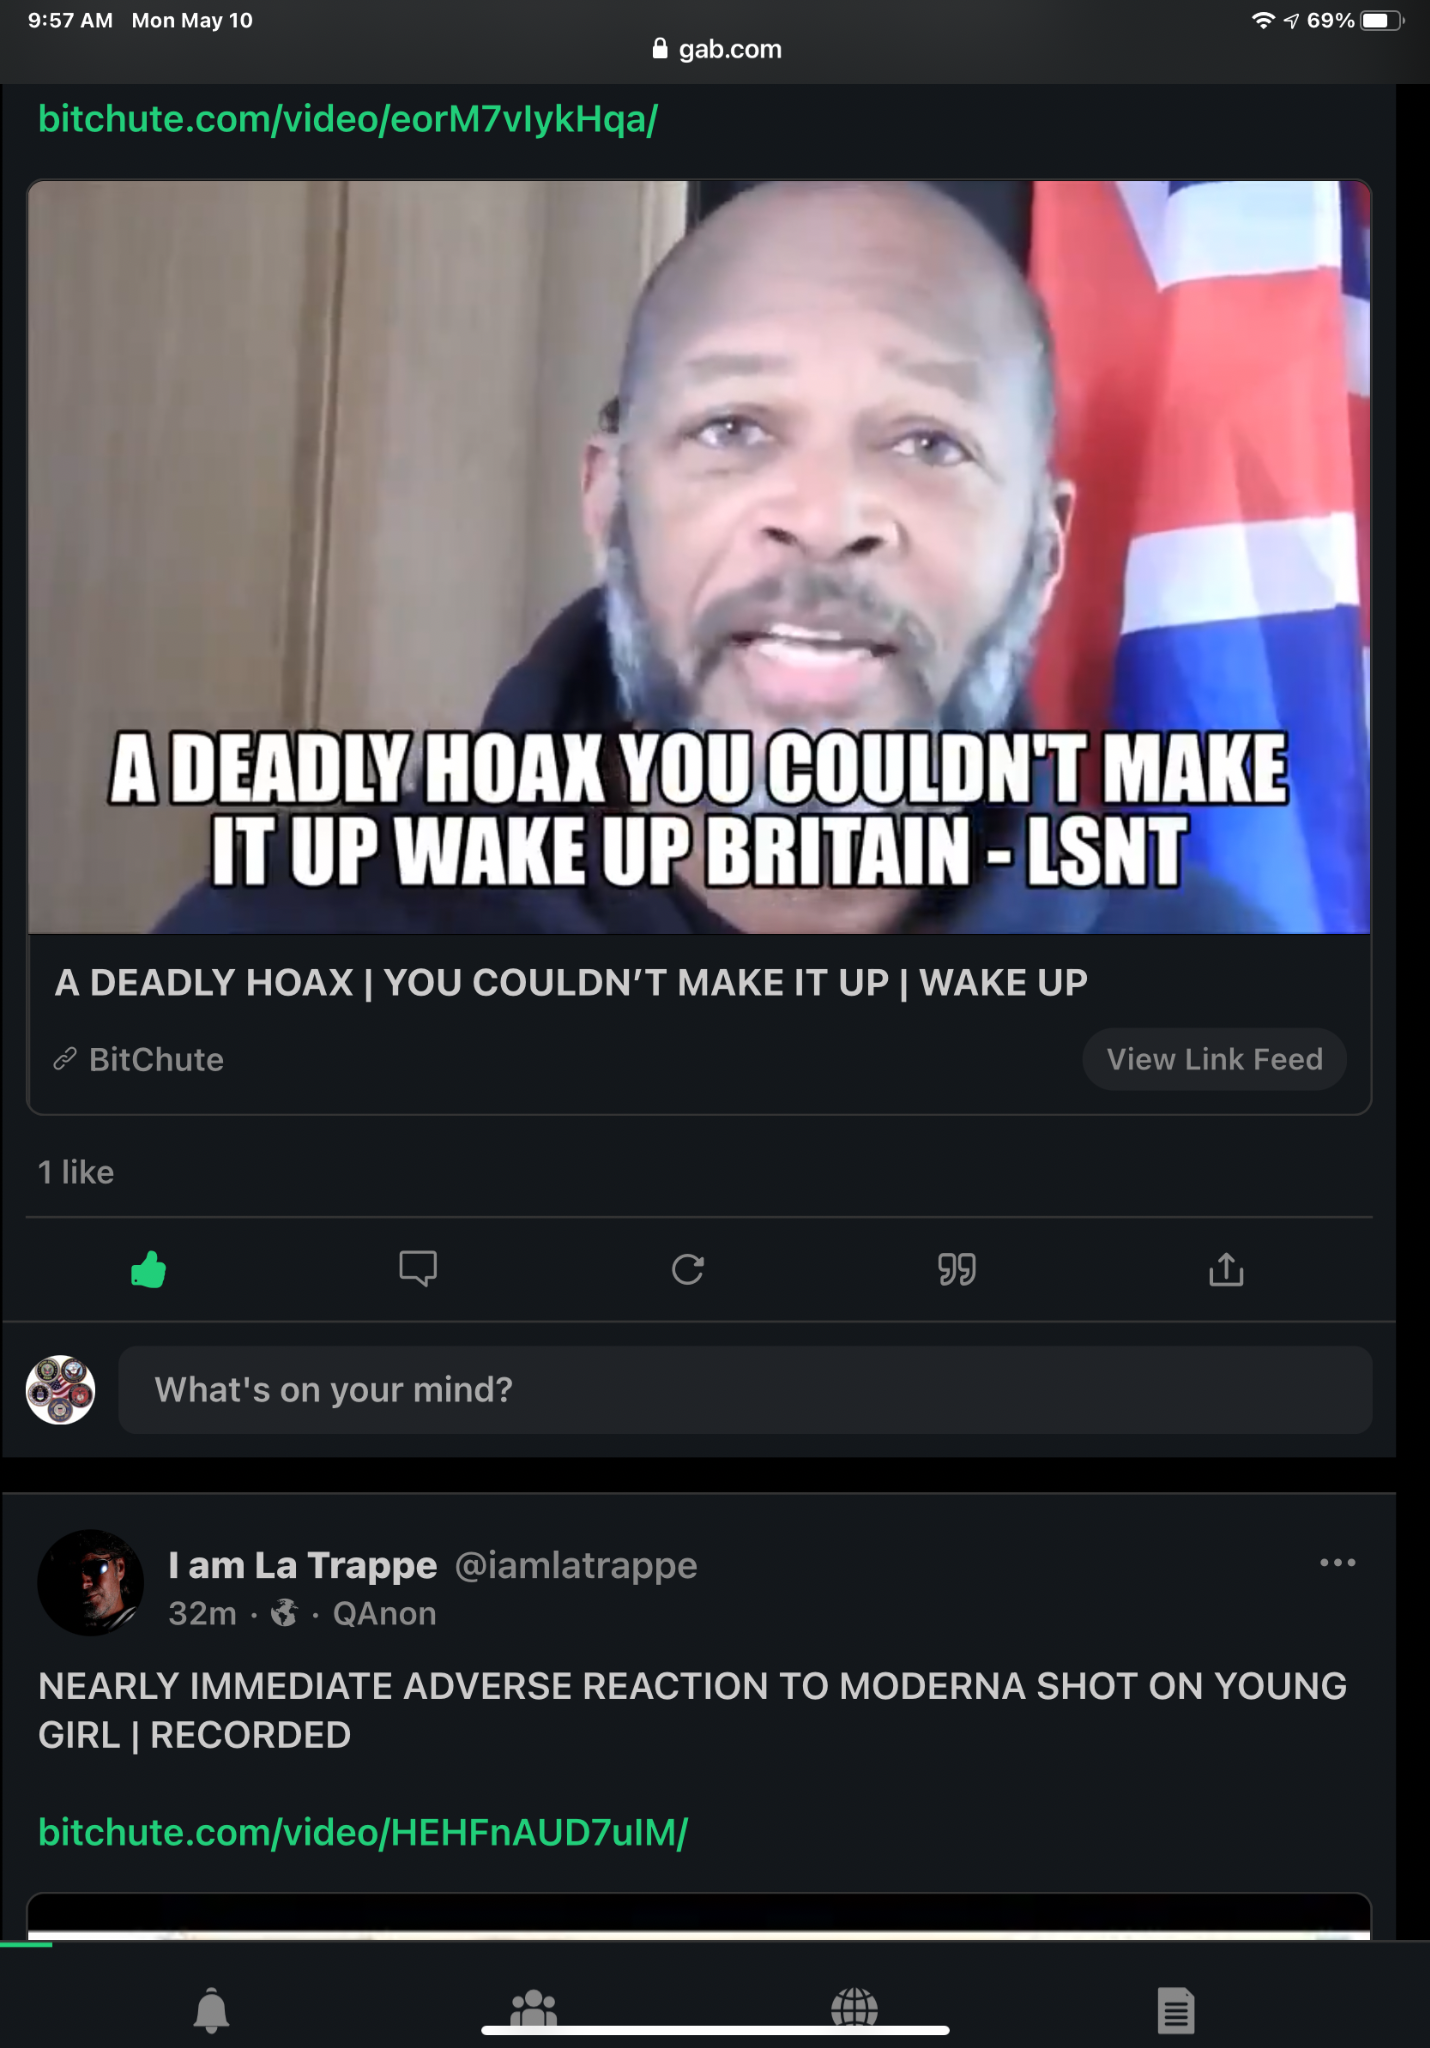Screen dimensions: 1430x2048
Task: Open explore globe icon in bottom bar
Action: pos(854,2008)
